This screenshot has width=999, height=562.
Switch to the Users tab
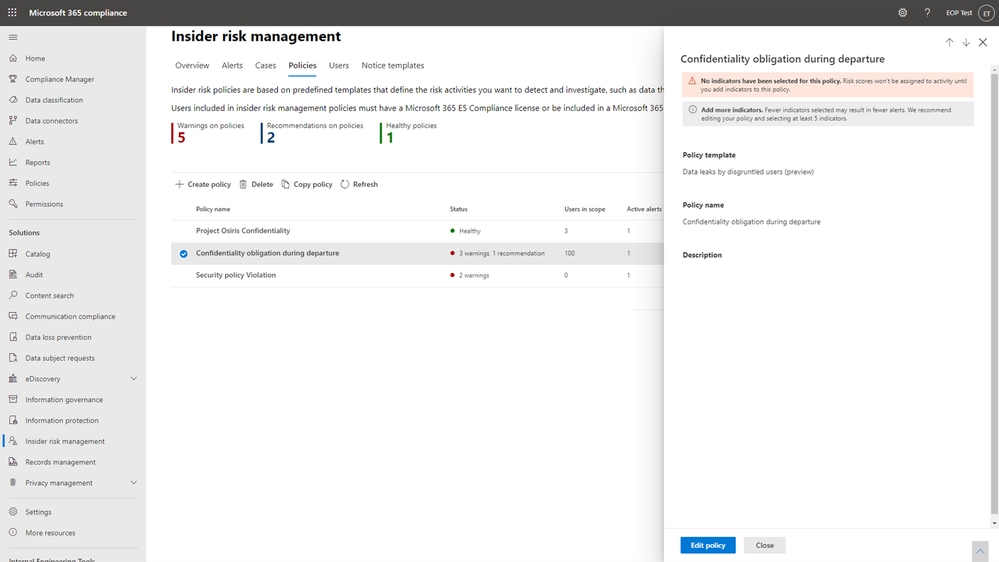click(339, 66)
